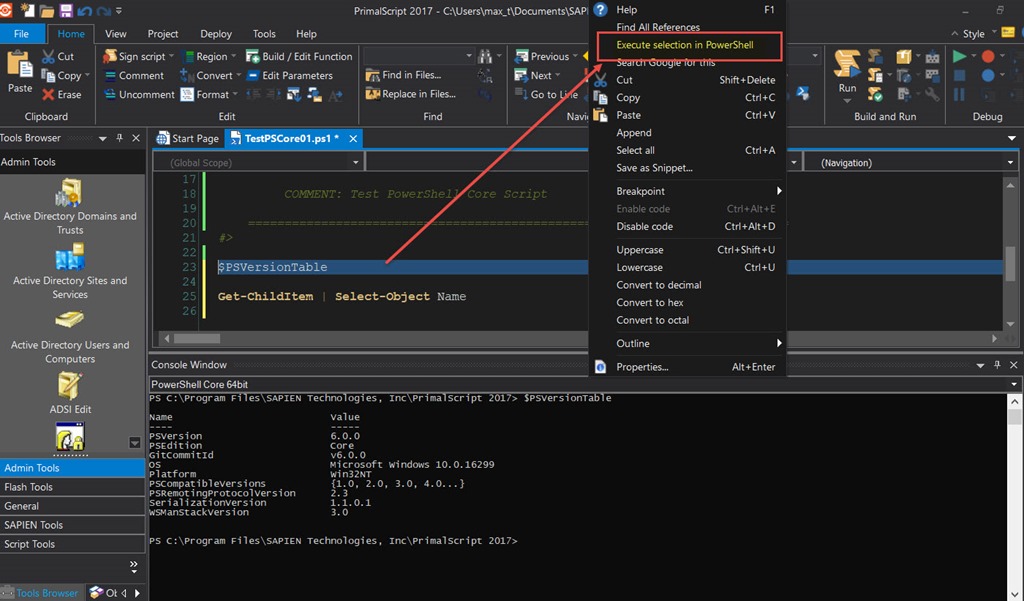1024x601 pixels.
Task: Click the binoculars Find icon
Action: [x=485, y=56]
